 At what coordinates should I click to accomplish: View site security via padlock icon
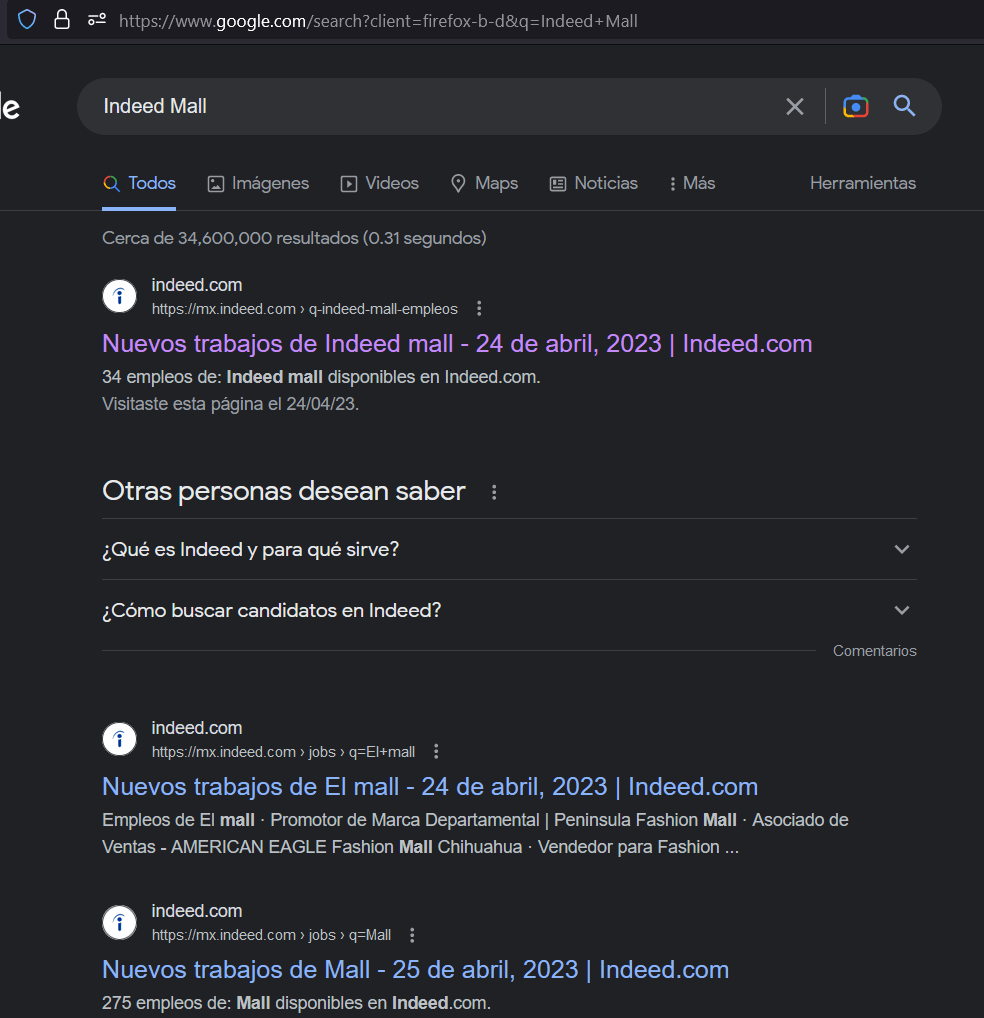coord(62,19)
